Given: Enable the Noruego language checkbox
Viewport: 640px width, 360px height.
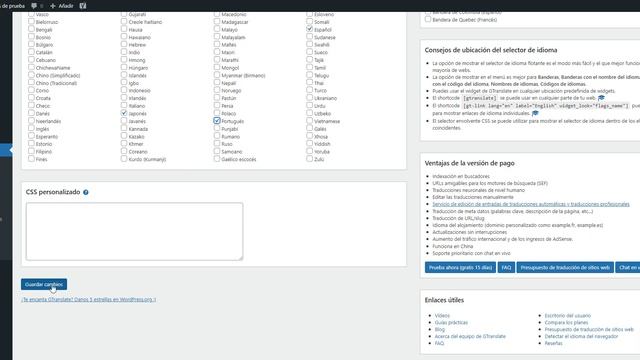Looking at the screenshot, I should click(x=217, y=90).
